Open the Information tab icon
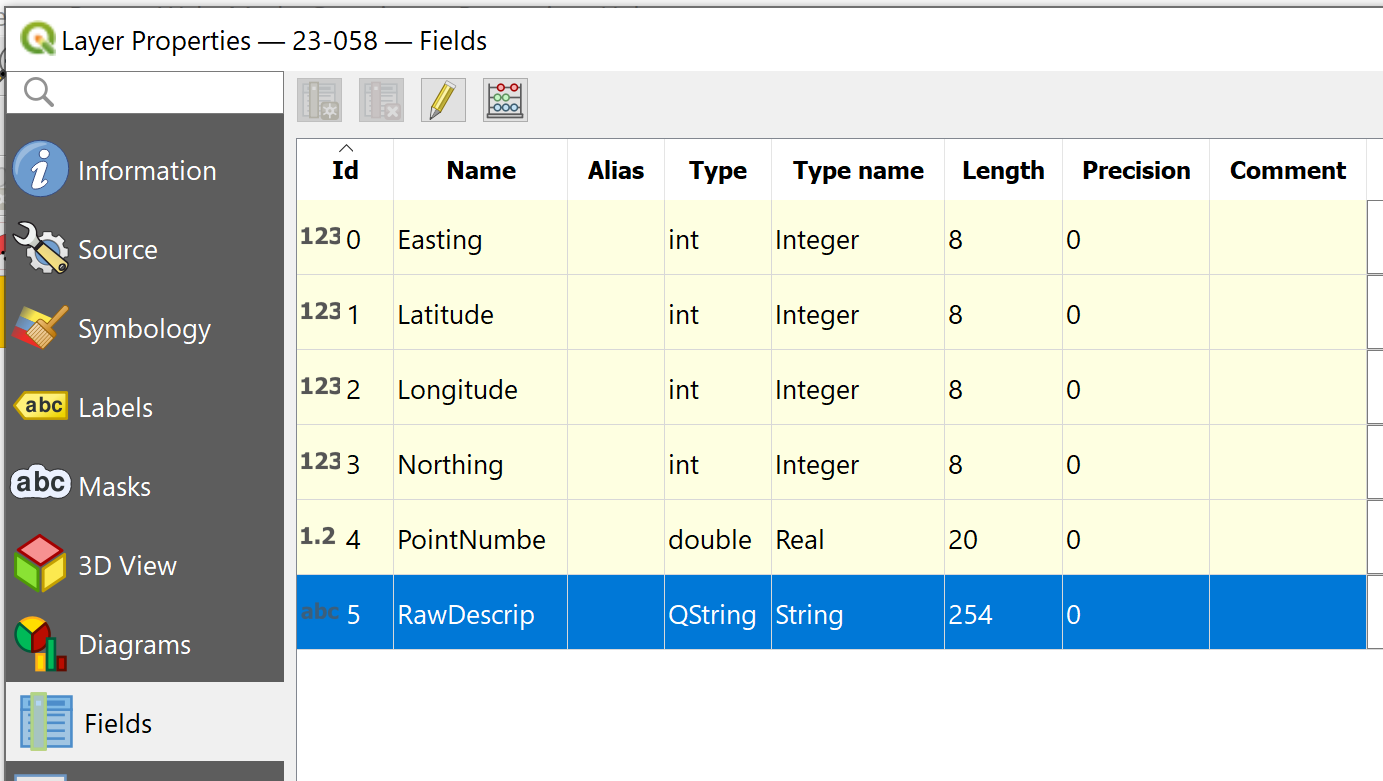The height and width of the screenshot is (781, 1383). pyautogui.click(x=40, y=170)
